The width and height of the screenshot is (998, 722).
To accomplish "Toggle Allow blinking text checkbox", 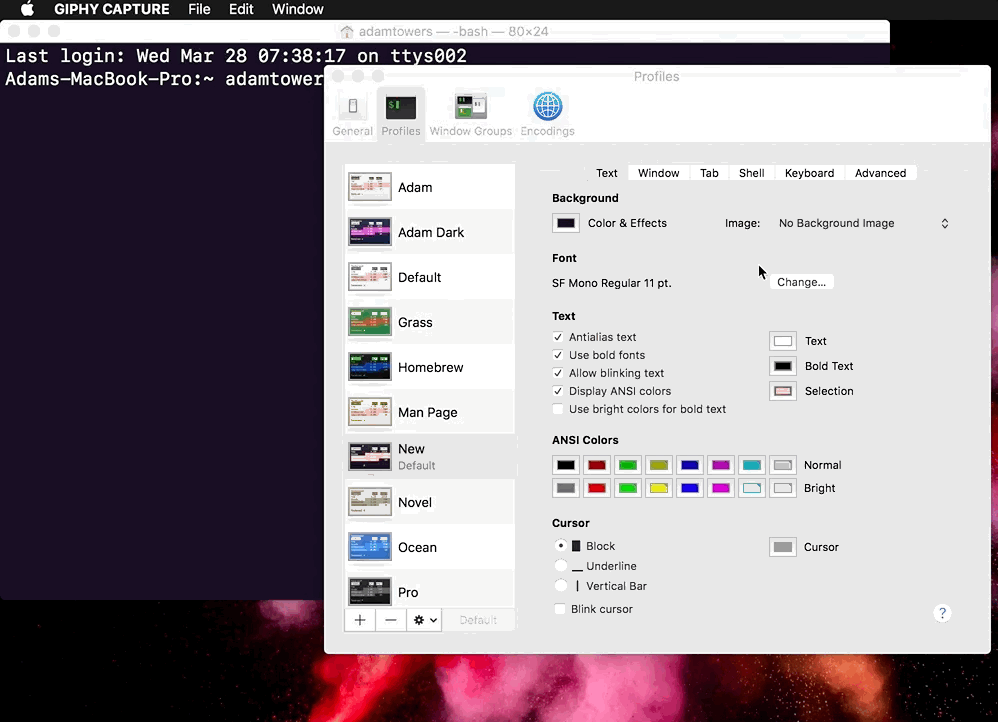I will tap(558, 373).
